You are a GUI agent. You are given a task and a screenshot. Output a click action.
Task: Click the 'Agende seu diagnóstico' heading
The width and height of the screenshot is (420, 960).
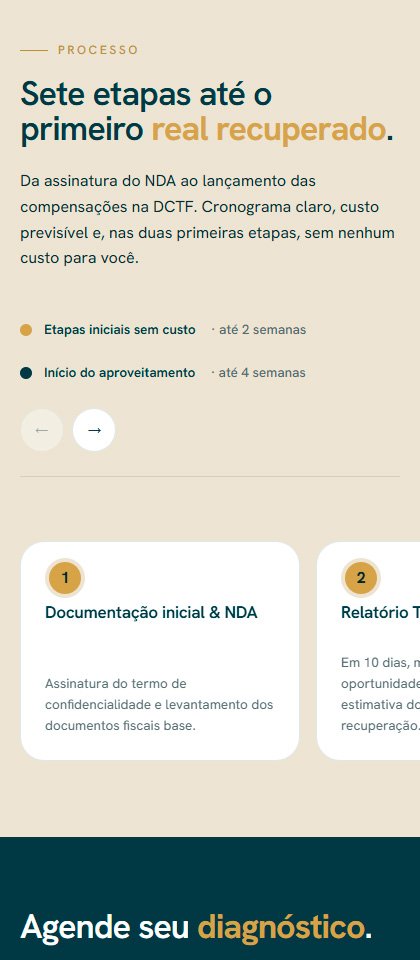pyautogui.click(x=196, y=928)
